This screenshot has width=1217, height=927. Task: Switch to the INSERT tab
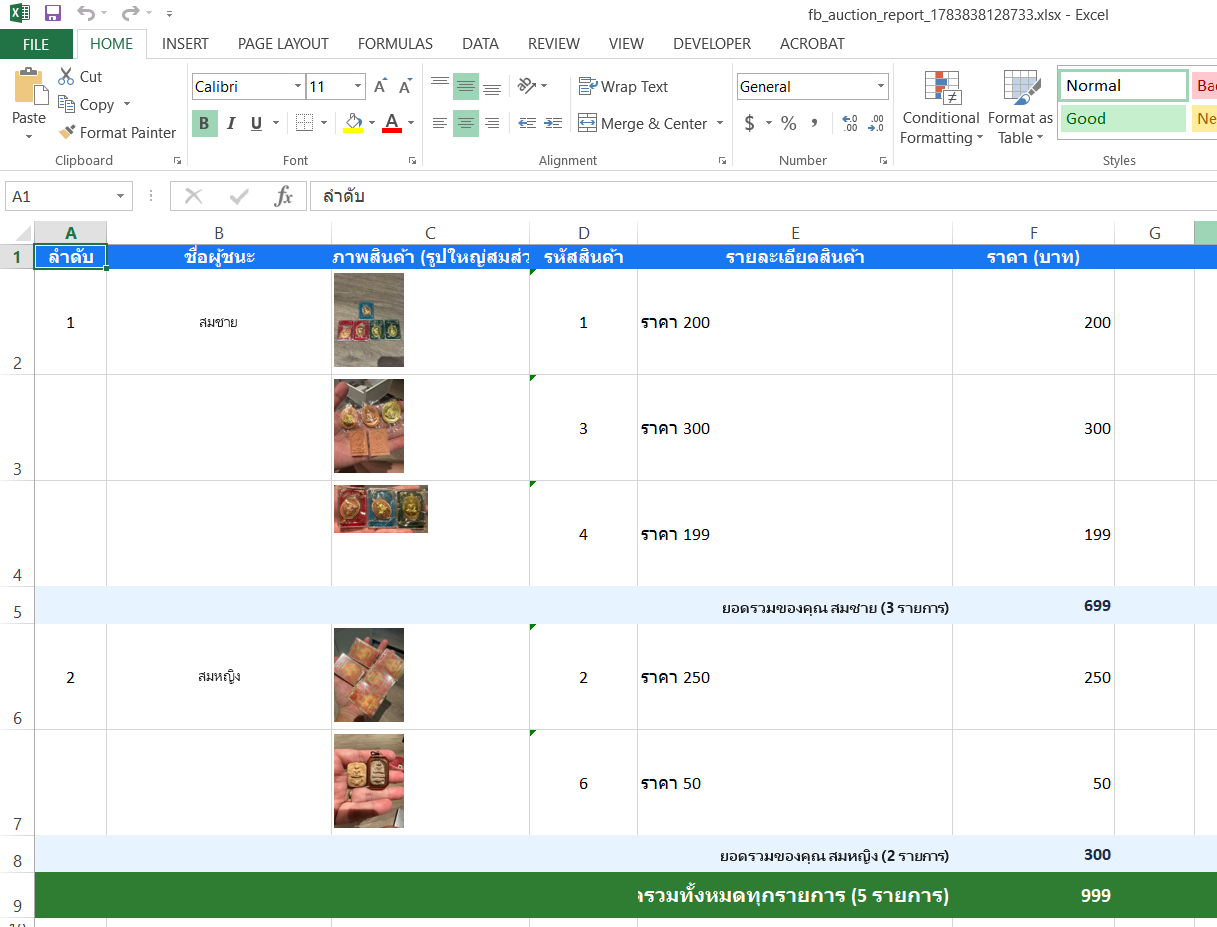185,44
